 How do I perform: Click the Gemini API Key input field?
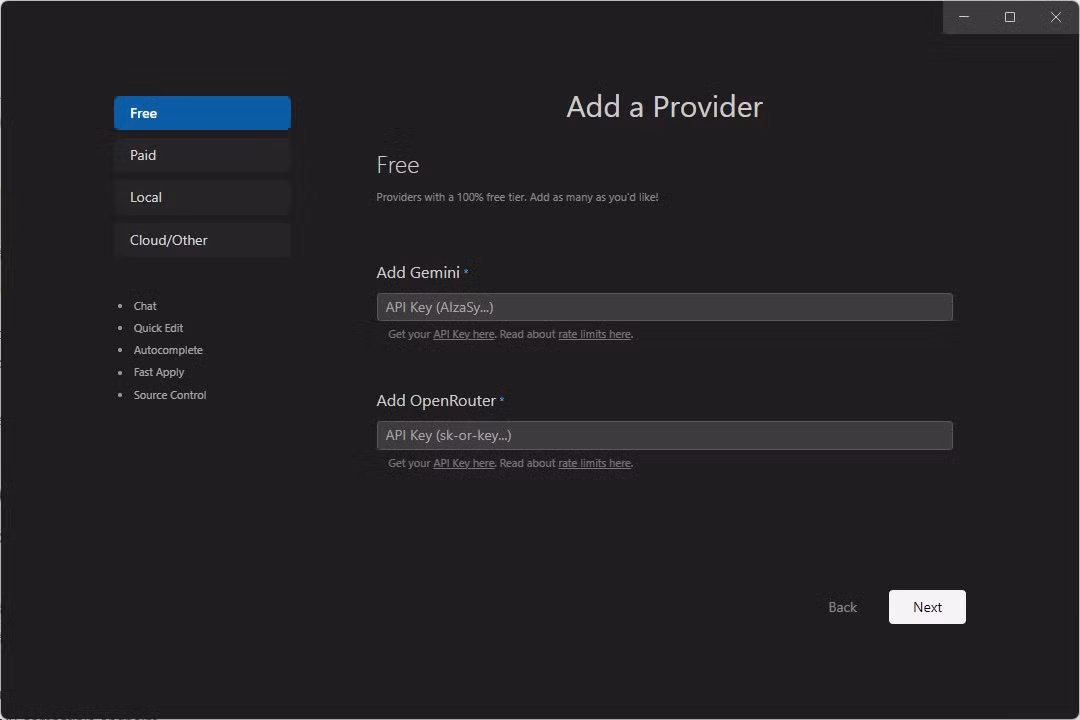tap(664, 307)
